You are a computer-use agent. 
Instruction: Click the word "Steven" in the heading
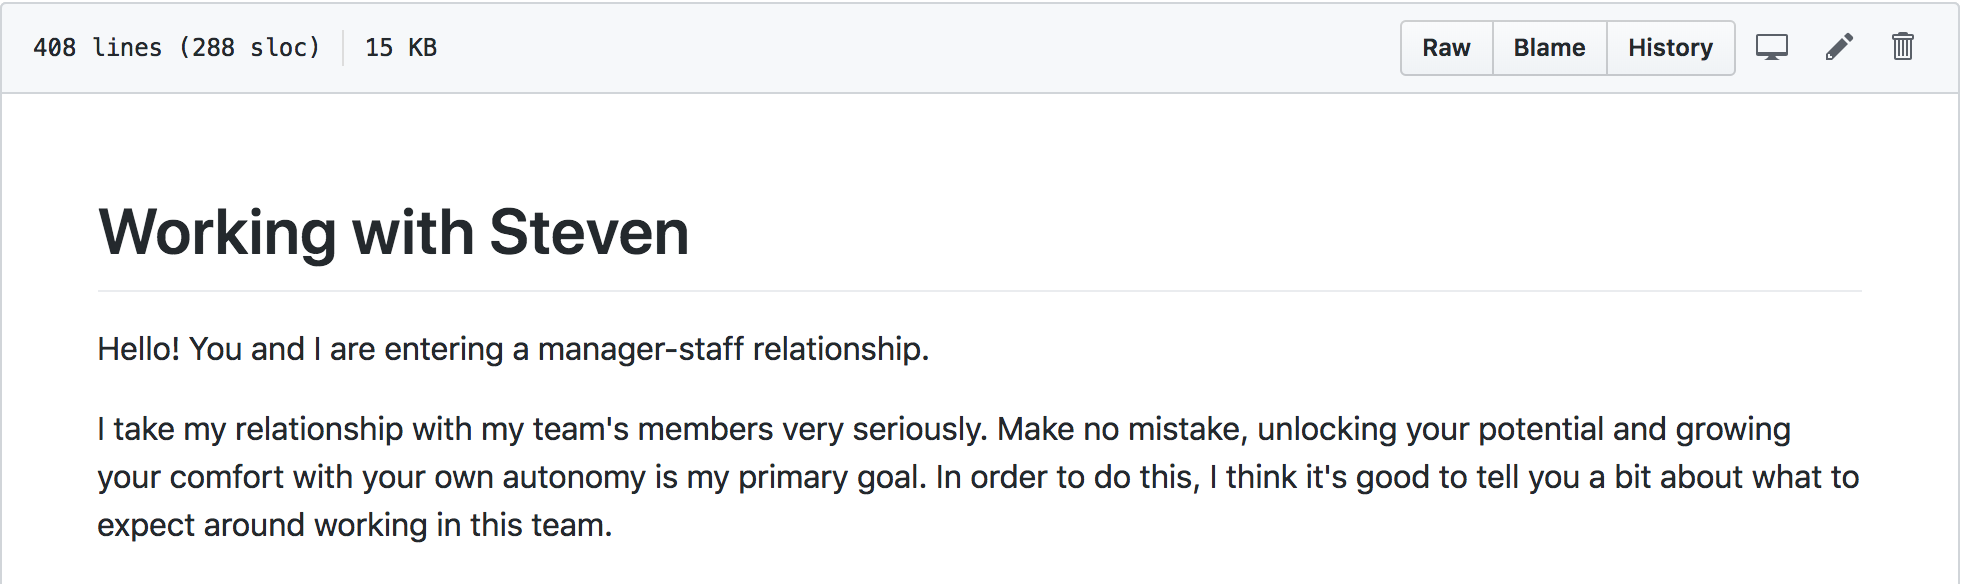pyautogui.click(x=589, y=233)
